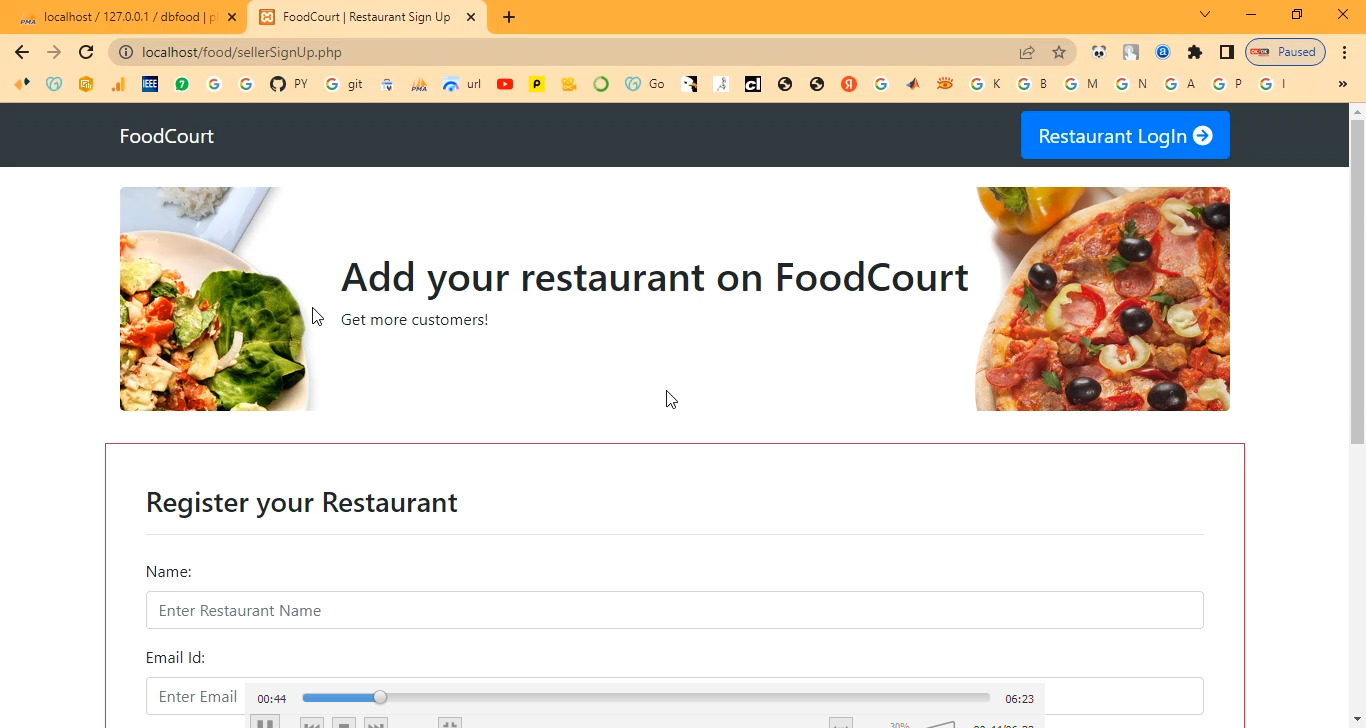Open the GitHub PY bookmark

(x=288, y=84)
